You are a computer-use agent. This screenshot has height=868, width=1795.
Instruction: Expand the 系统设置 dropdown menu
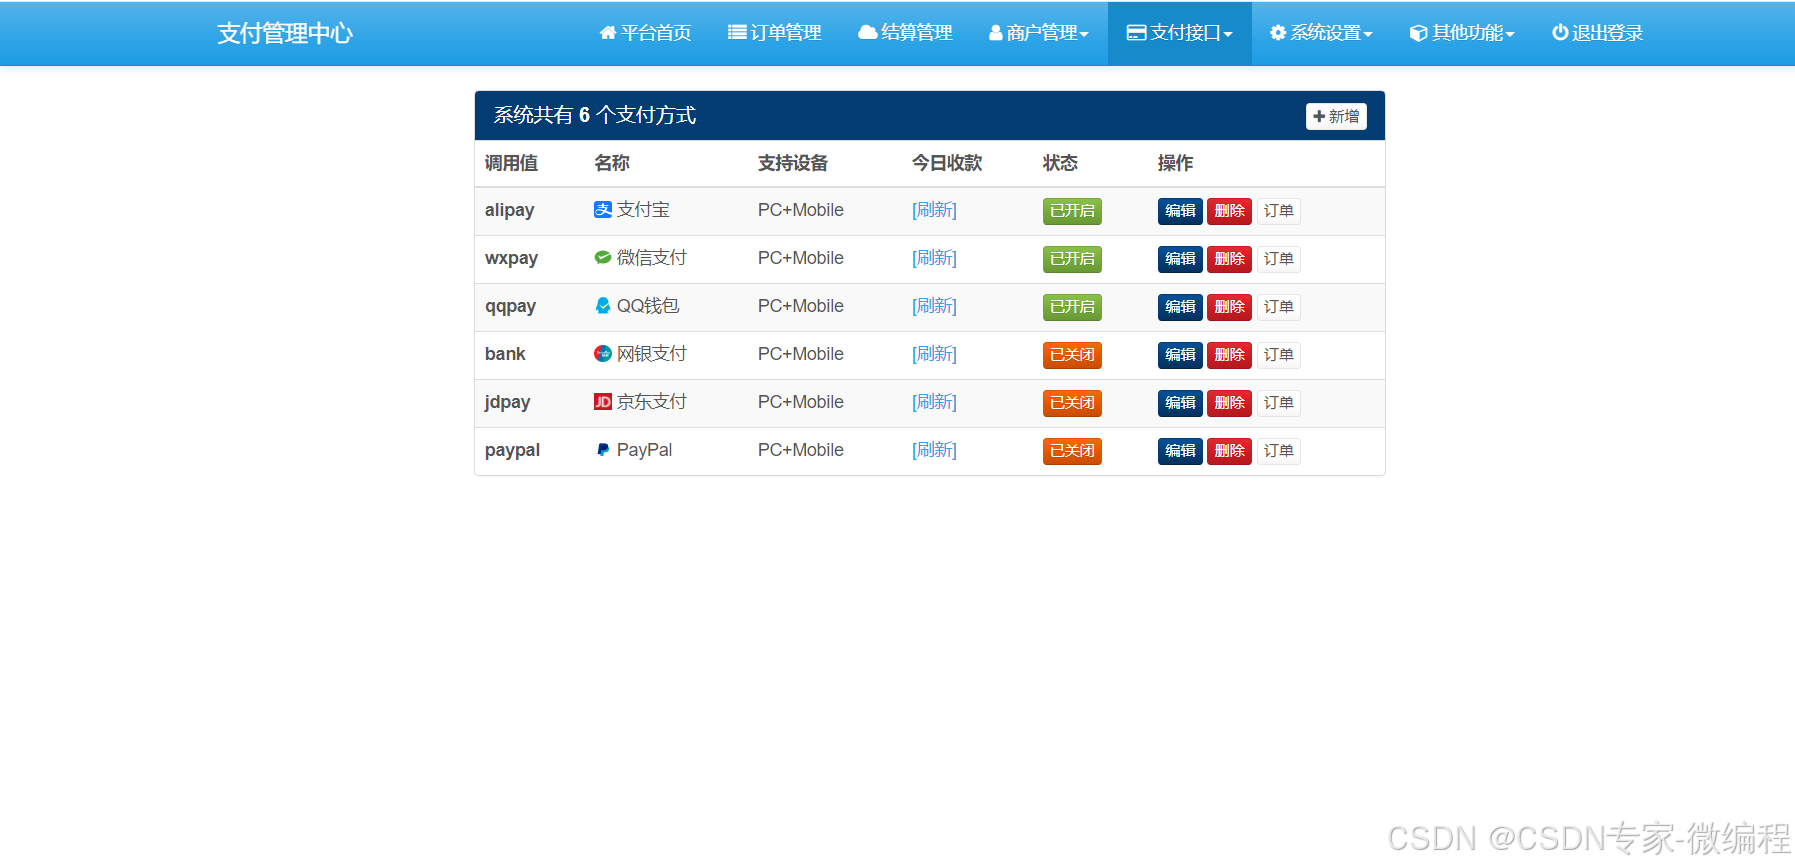click(1321, 33)
